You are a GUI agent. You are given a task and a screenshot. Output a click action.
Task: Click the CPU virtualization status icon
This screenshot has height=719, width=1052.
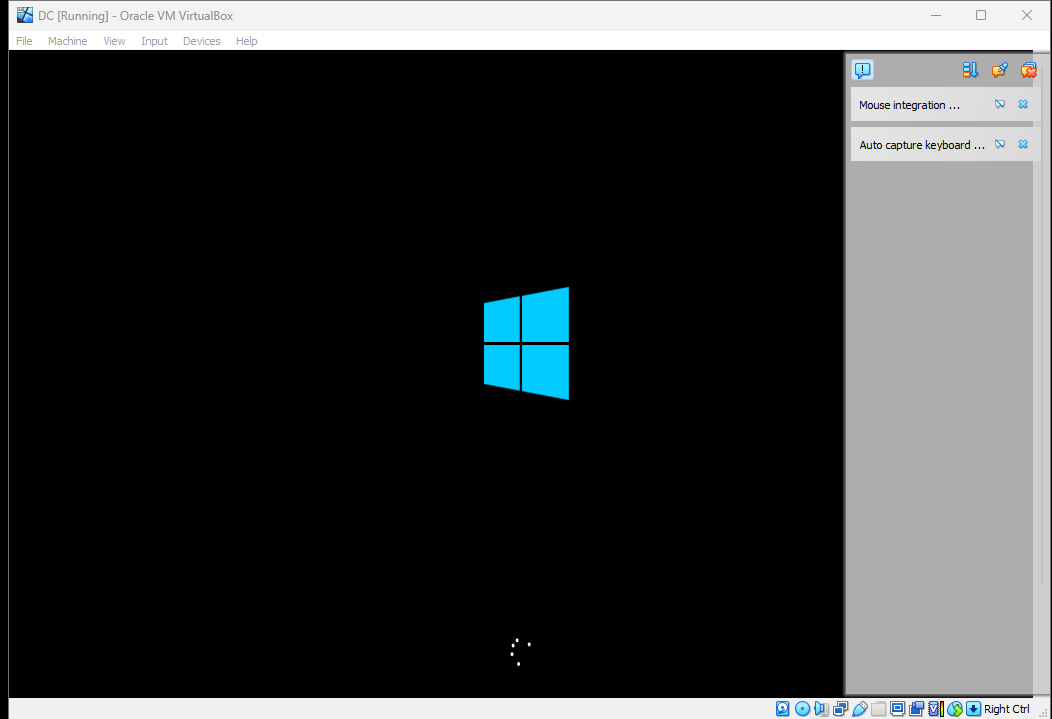tap(936, 709)
